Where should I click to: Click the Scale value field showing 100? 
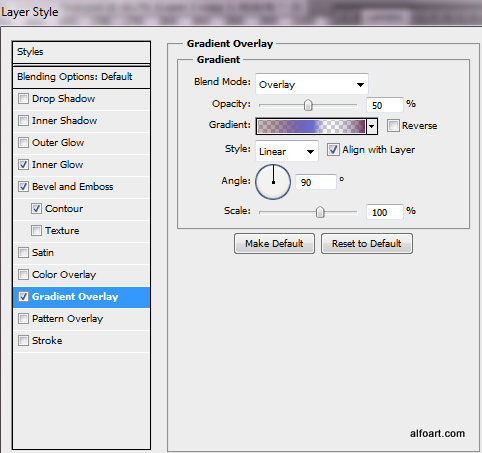(x=384, y=212)
